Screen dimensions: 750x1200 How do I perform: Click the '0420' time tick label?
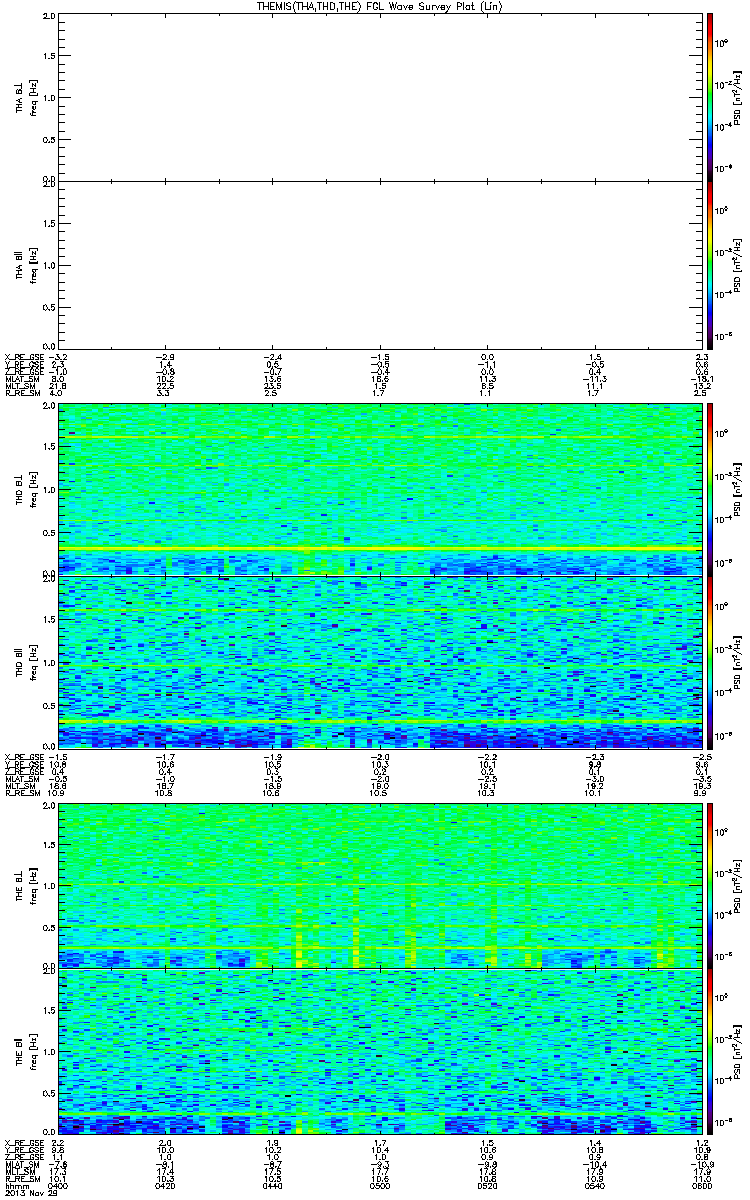166,1185
